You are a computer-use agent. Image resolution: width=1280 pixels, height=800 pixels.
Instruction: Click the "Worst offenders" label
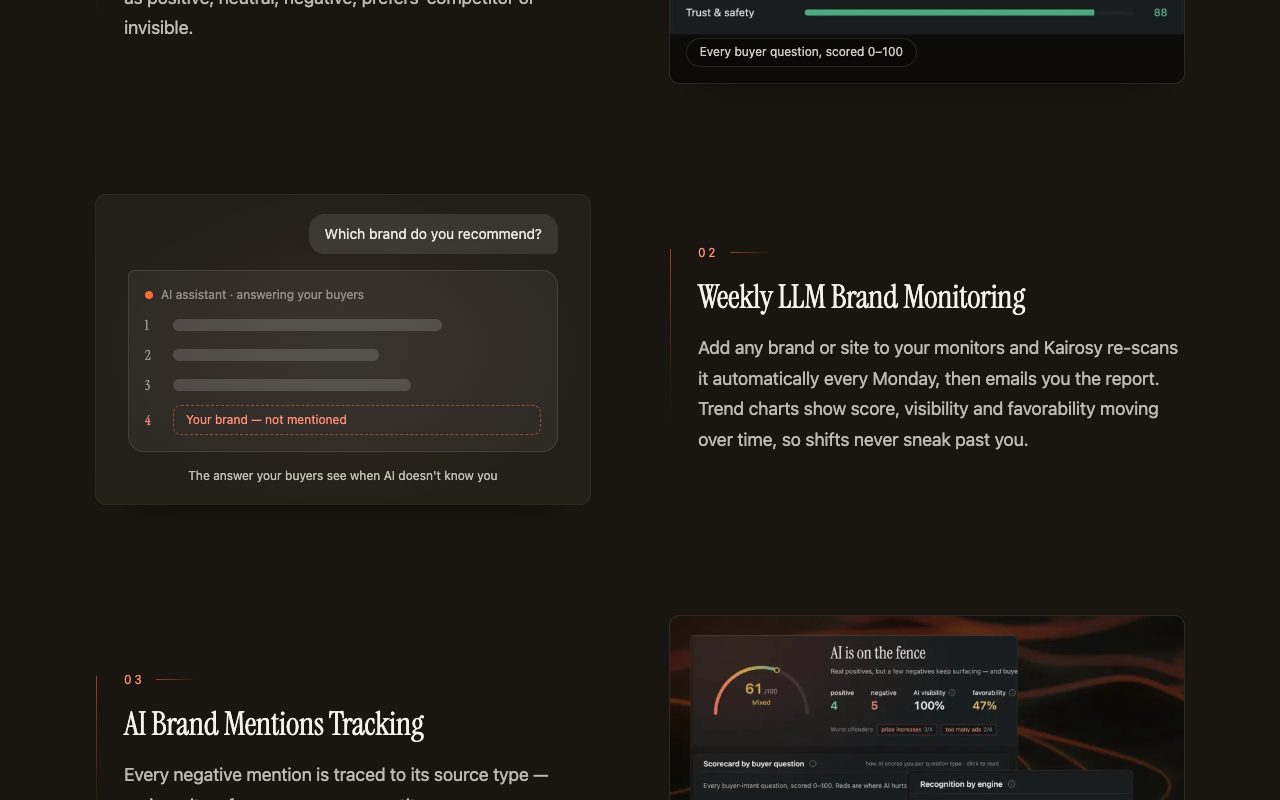pyautogui.click(x=852, y=730)
